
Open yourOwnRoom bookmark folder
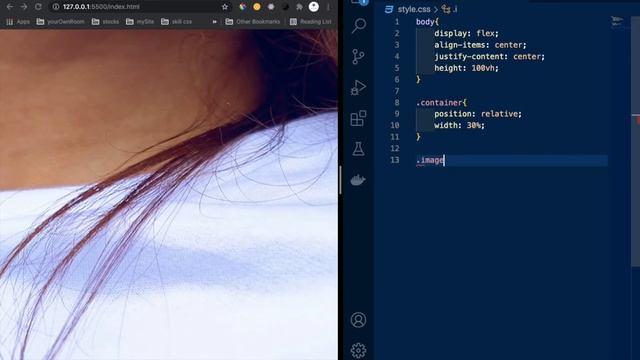point(60,22)
